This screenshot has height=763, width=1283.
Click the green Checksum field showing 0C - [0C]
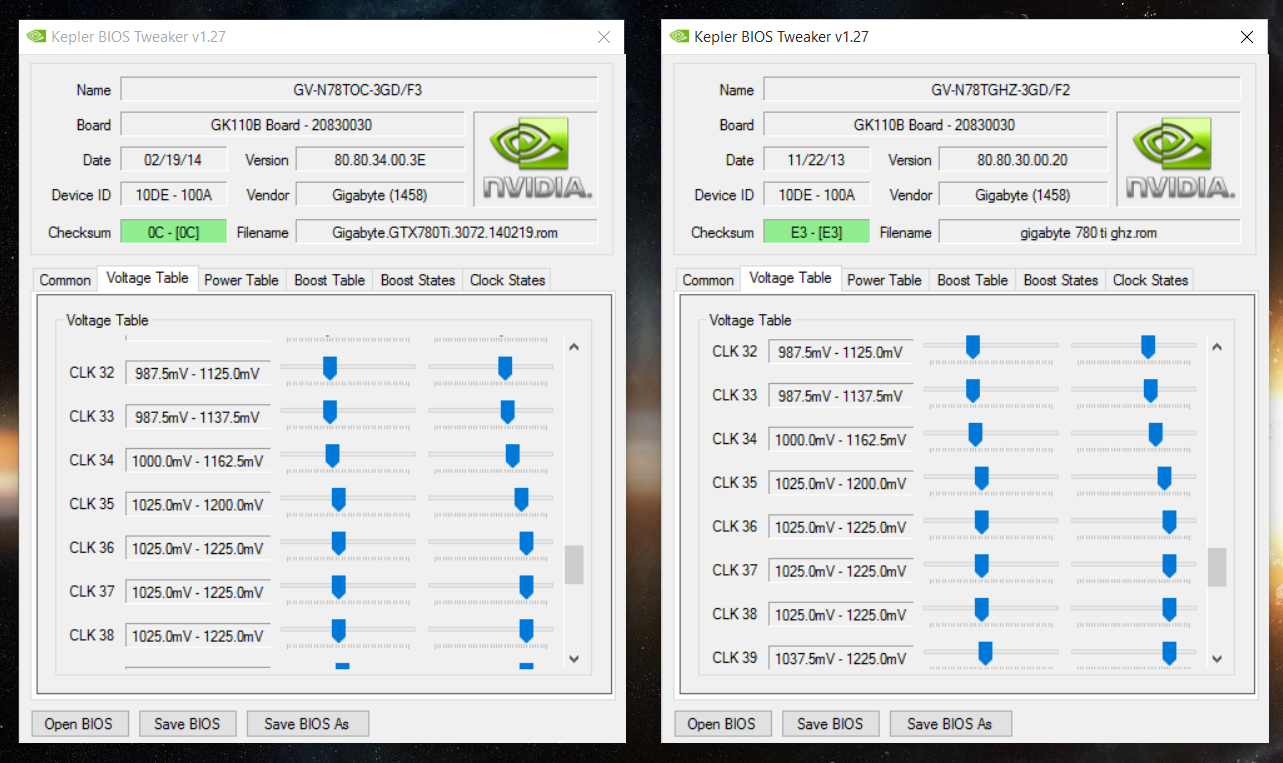point(173,232)
